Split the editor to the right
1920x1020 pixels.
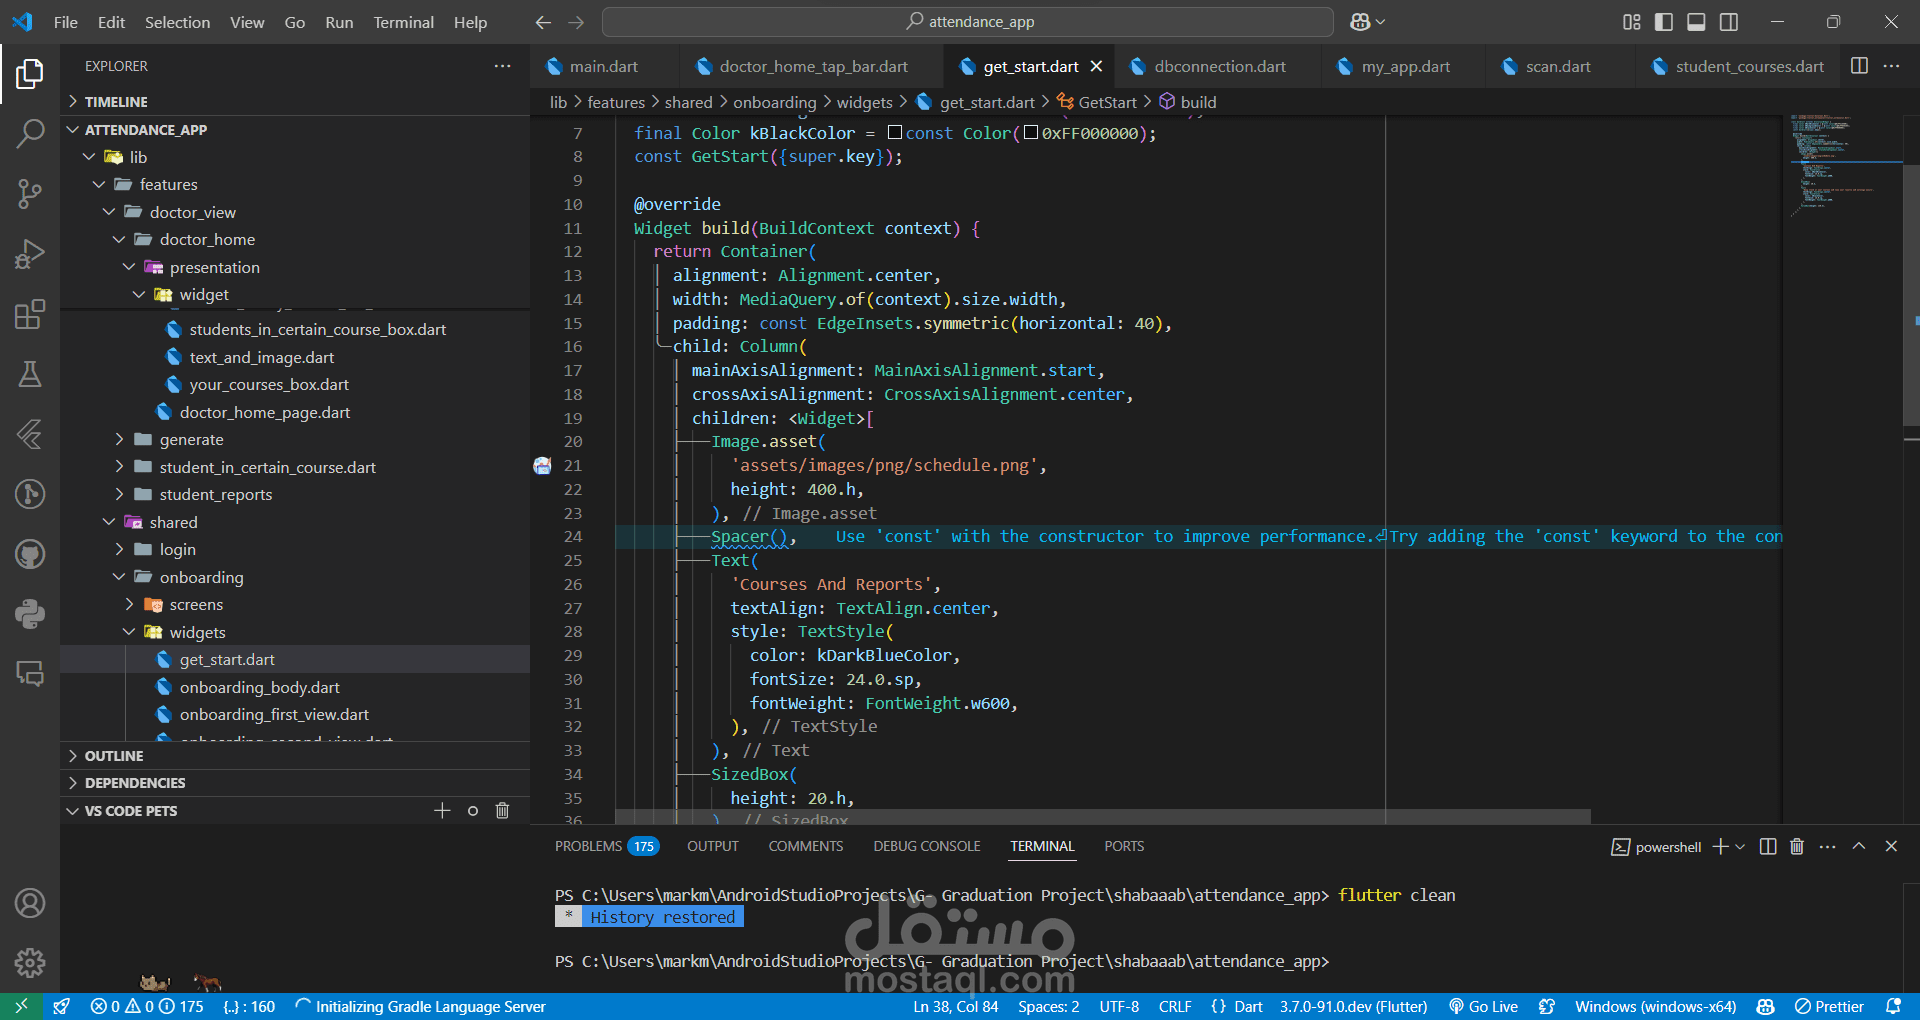click(x=1859, y=66)
